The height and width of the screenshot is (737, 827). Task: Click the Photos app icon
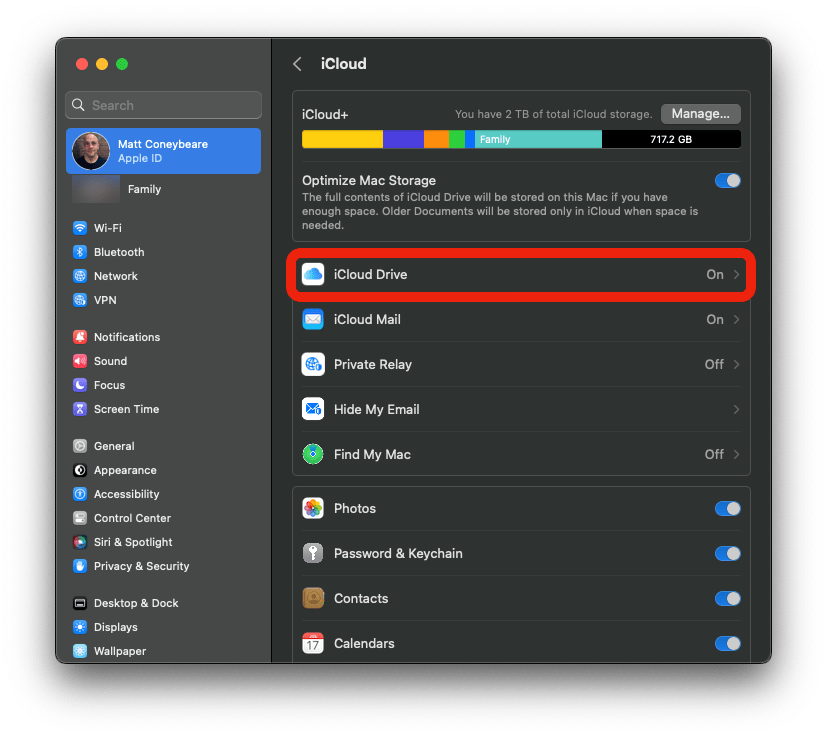click(x=313, y=508)
